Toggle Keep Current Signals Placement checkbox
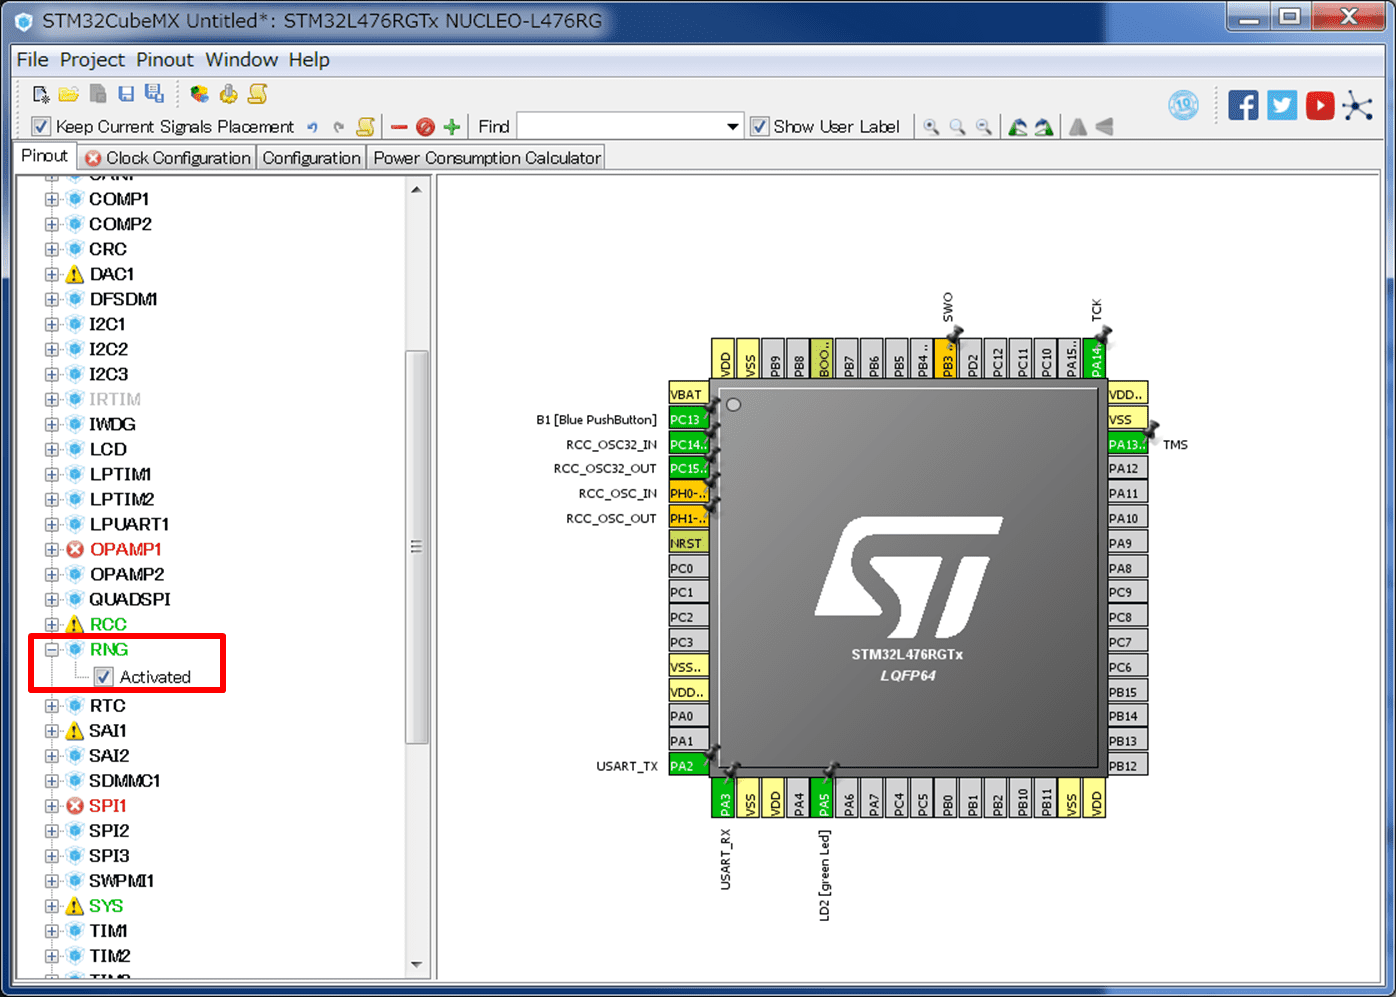The height and width of the screenshot is (997, 1396). coord(41,127)
